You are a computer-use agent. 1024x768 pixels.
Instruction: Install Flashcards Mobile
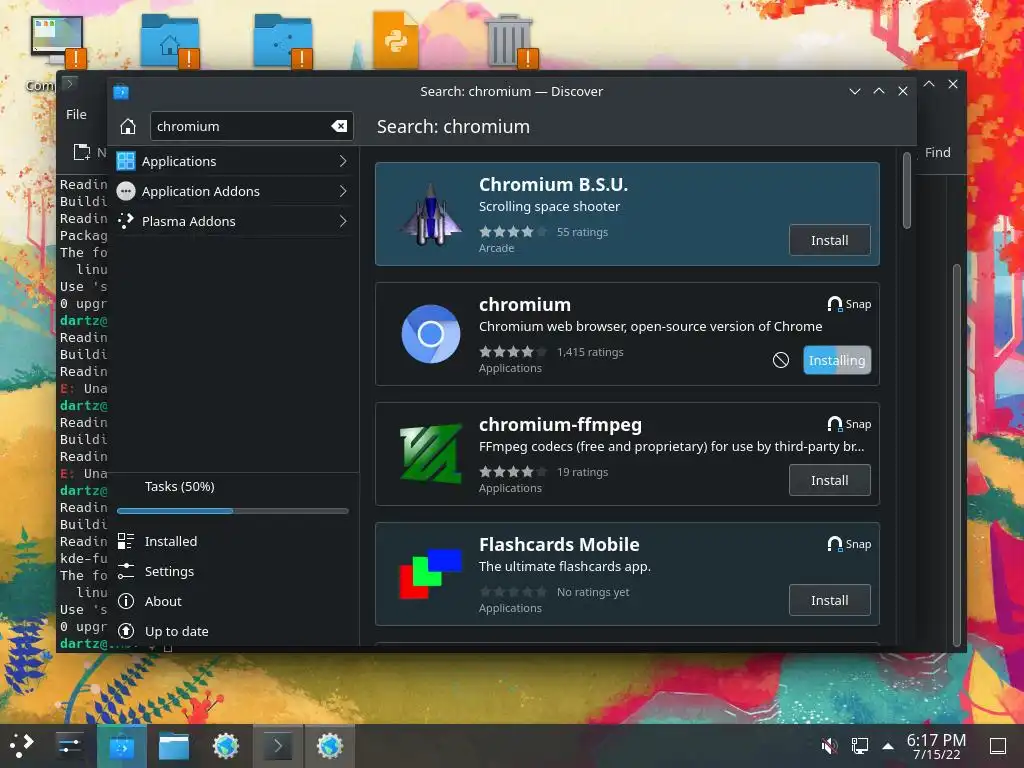point(829,600)
